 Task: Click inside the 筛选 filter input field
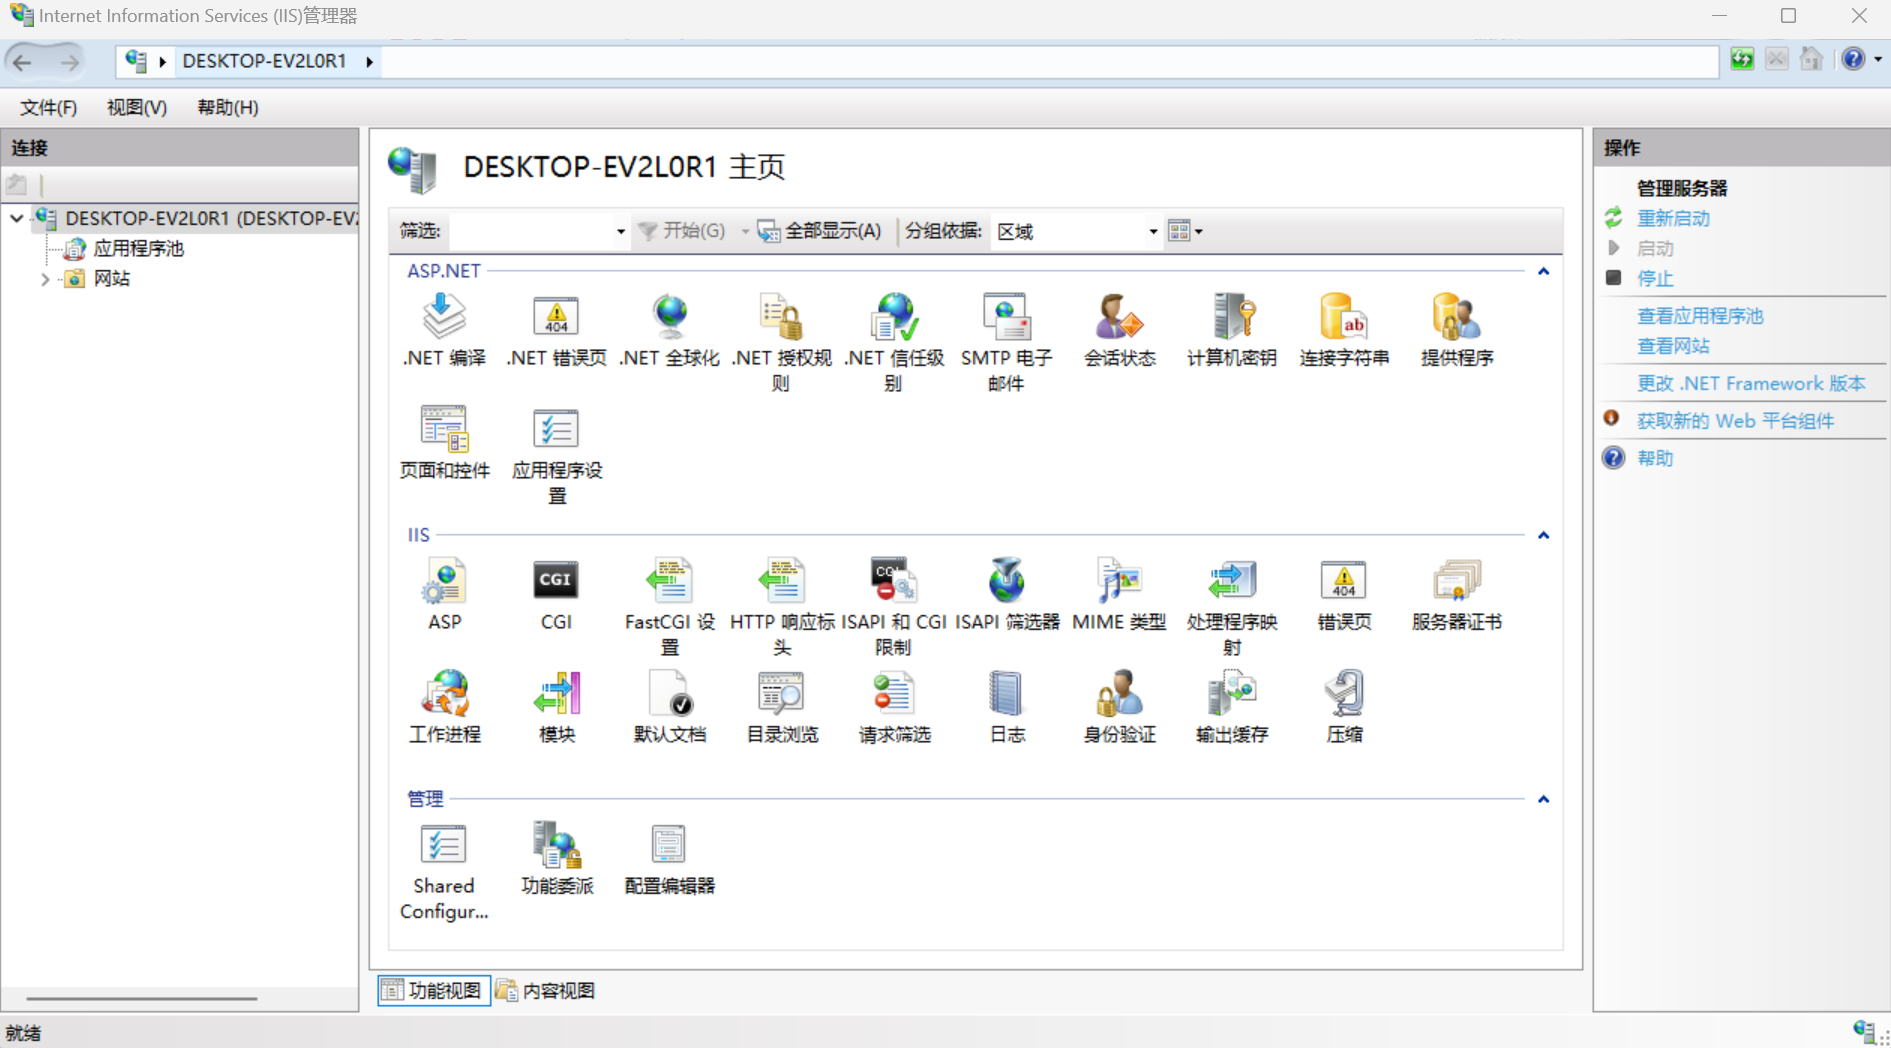click(x=530, y=231)
